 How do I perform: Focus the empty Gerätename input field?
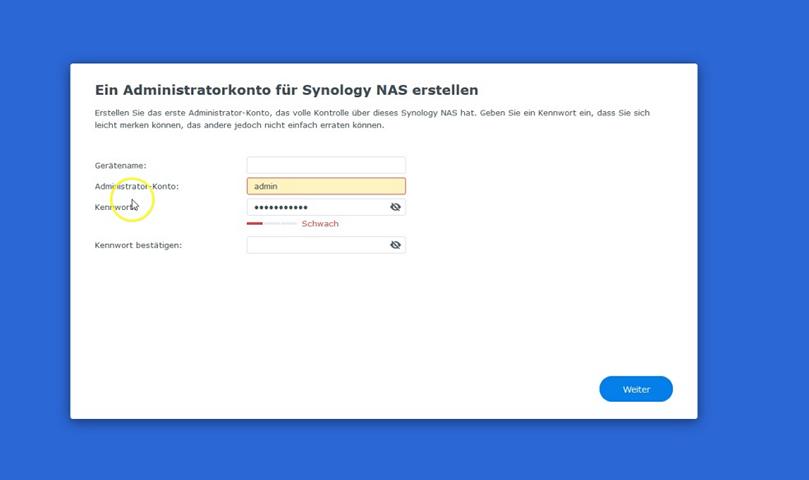tap(326, 165)
